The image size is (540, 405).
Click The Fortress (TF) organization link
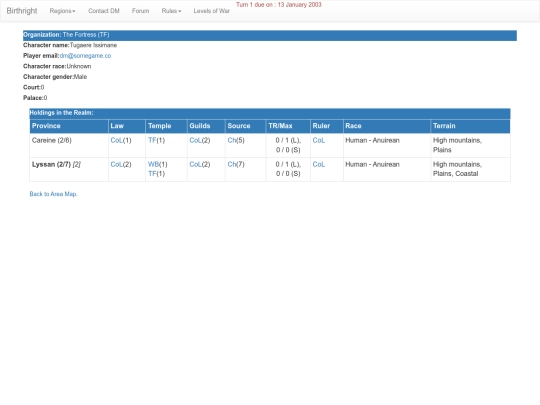coord(86,35)
